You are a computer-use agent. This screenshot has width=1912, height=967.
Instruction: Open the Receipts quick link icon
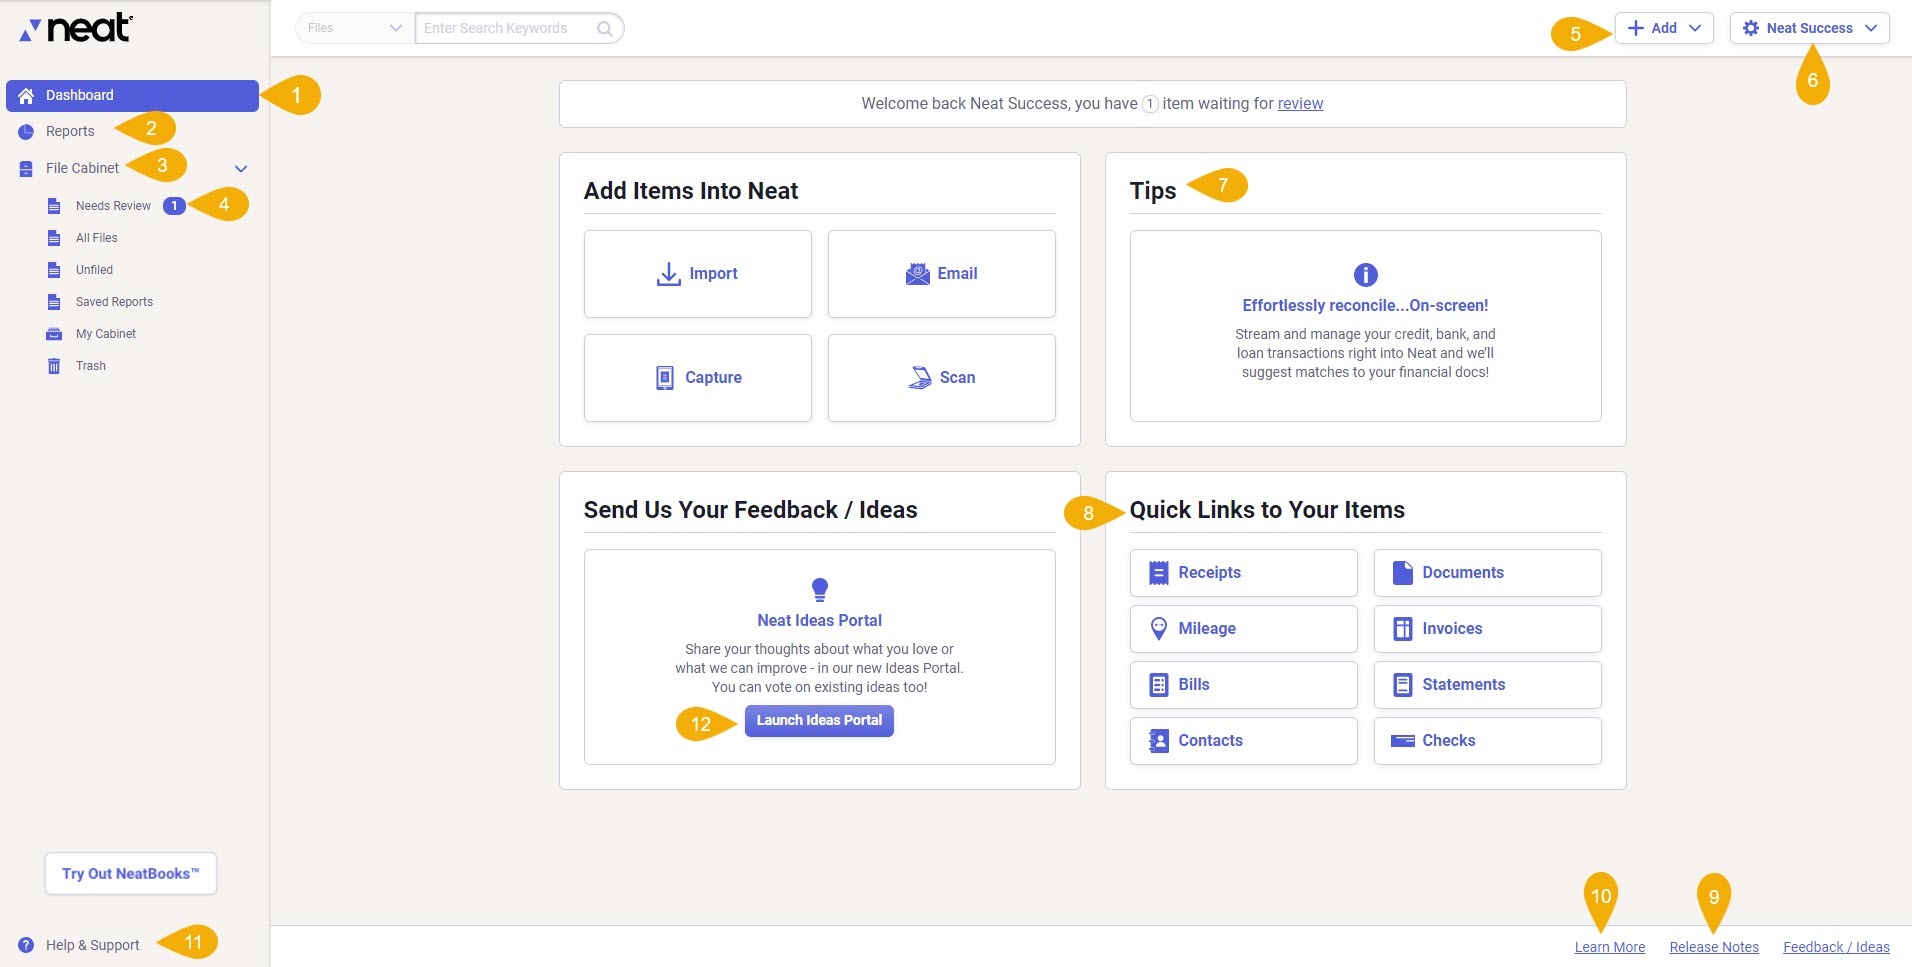click(1158, 572)
